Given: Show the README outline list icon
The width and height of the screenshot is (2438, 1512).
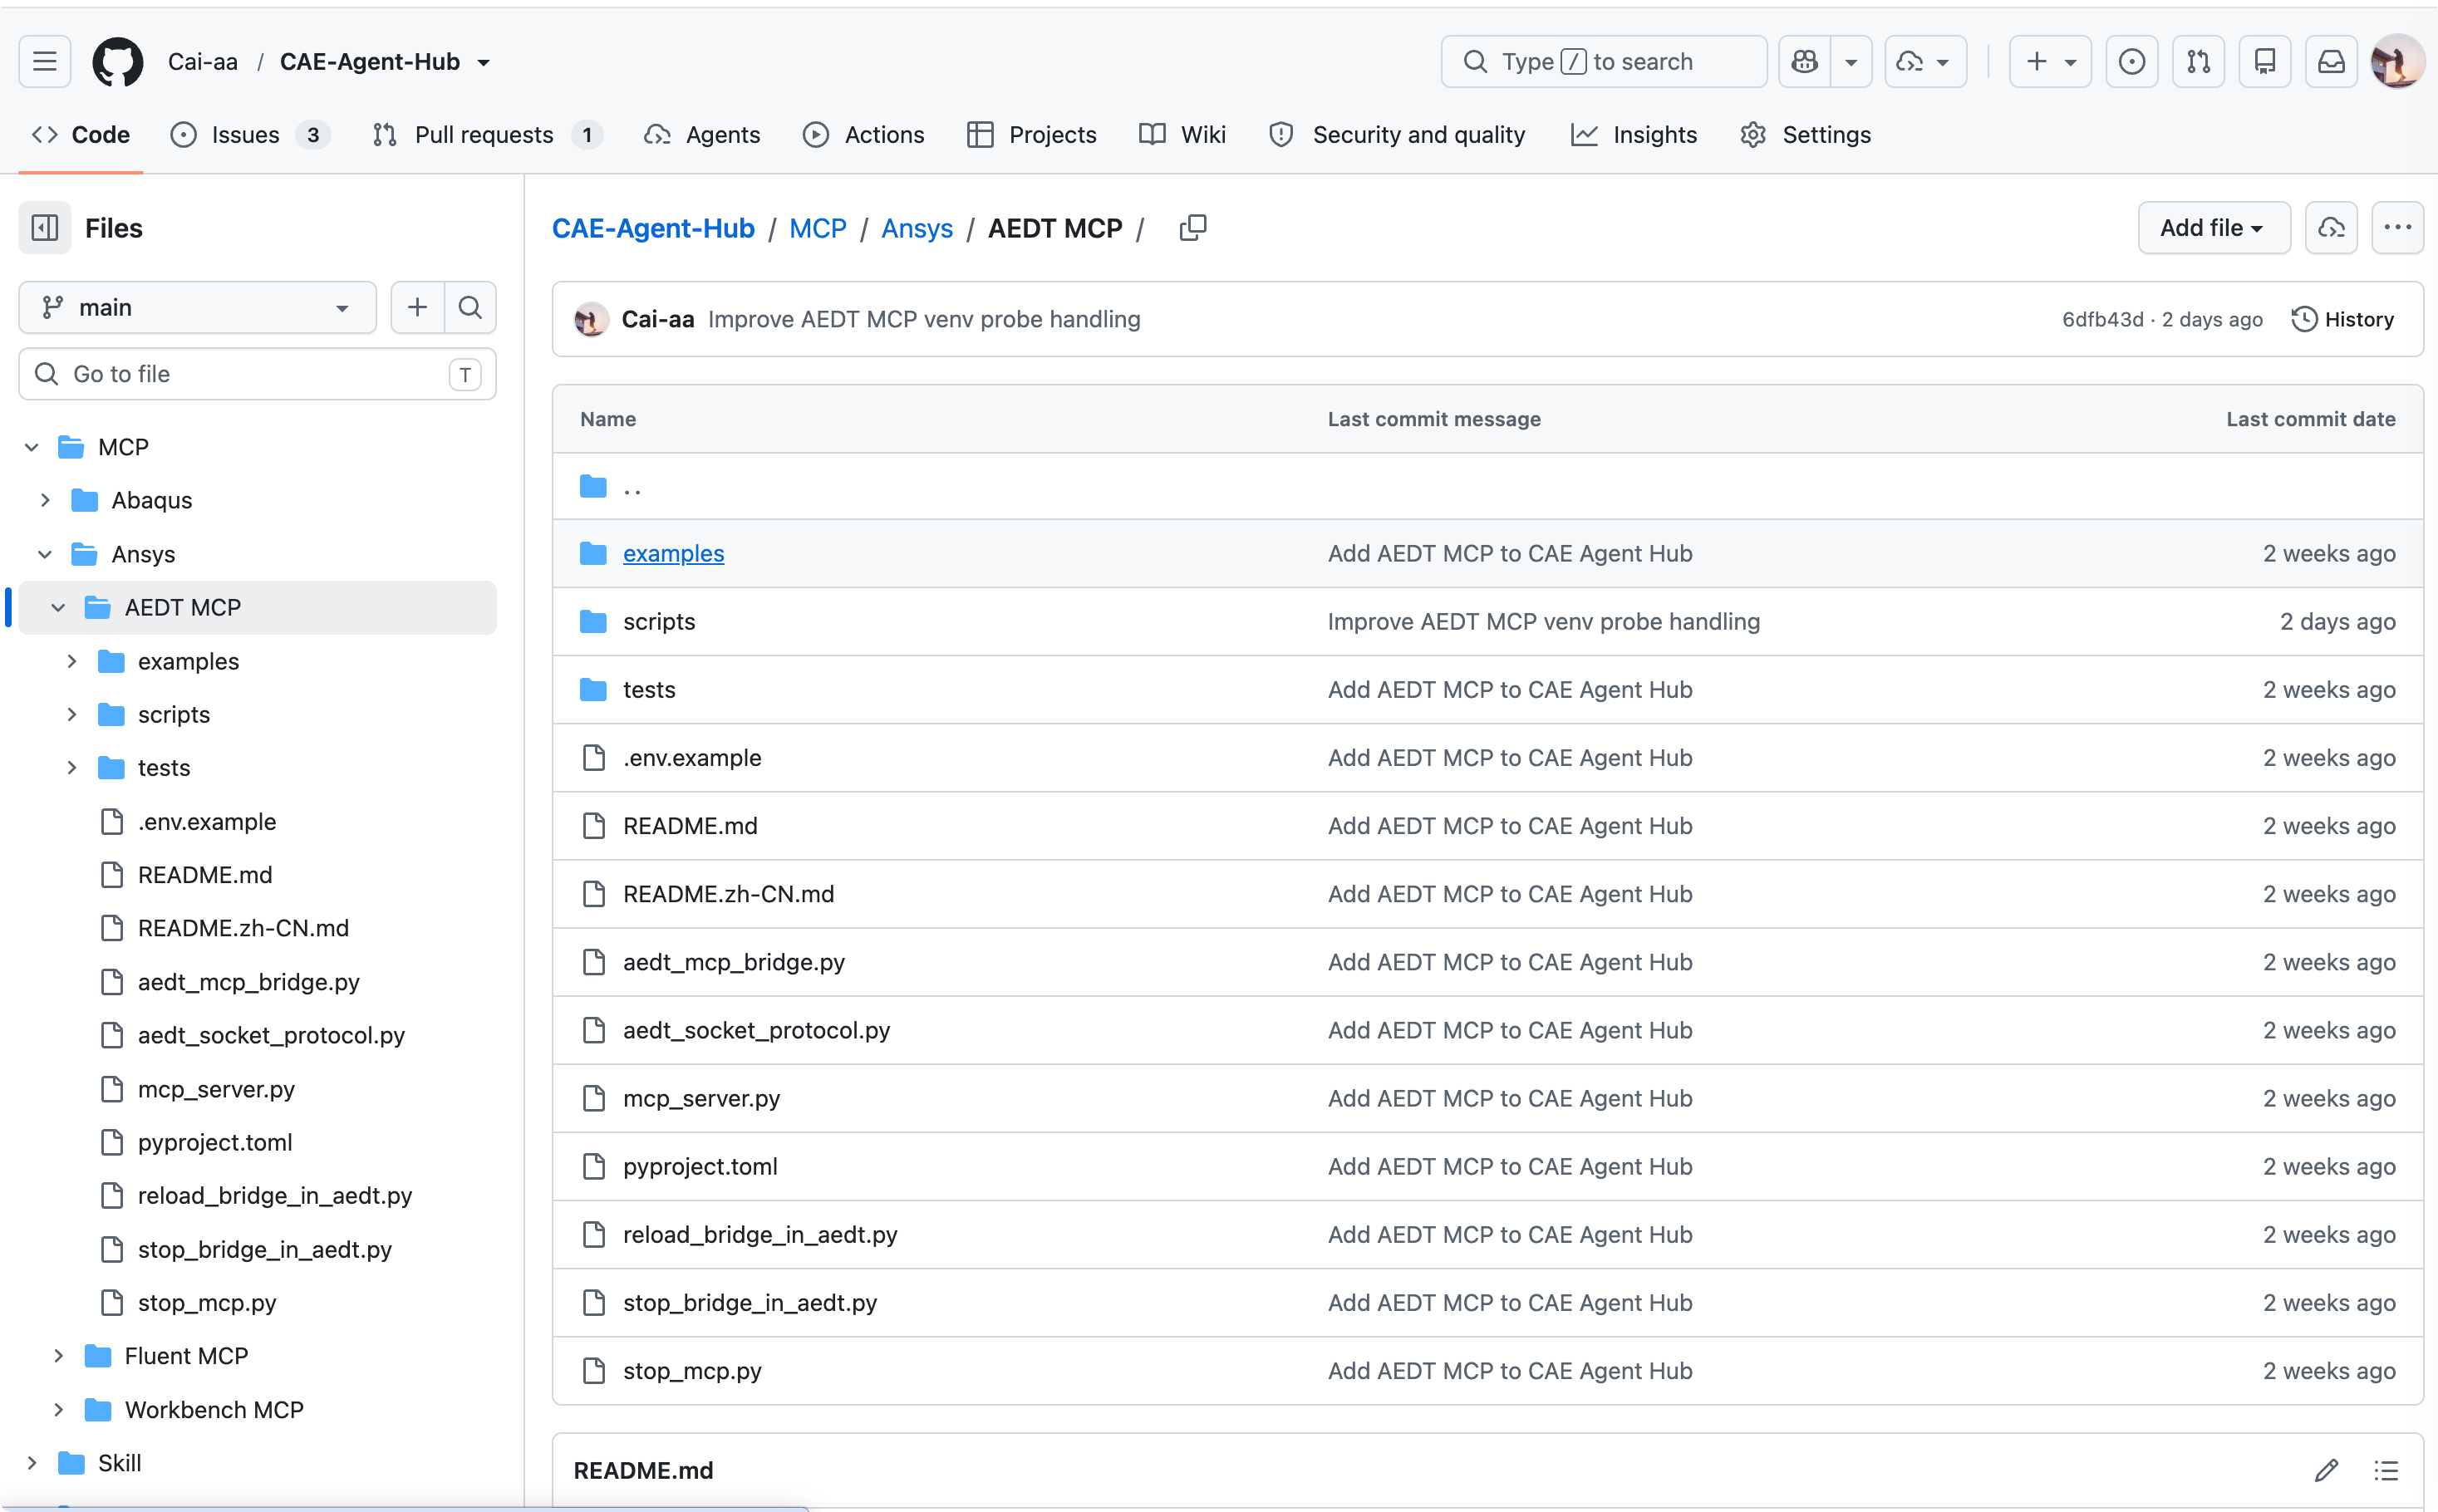Looking at the screenshot, I should pyautogui.click(x=2386, y=1470).
